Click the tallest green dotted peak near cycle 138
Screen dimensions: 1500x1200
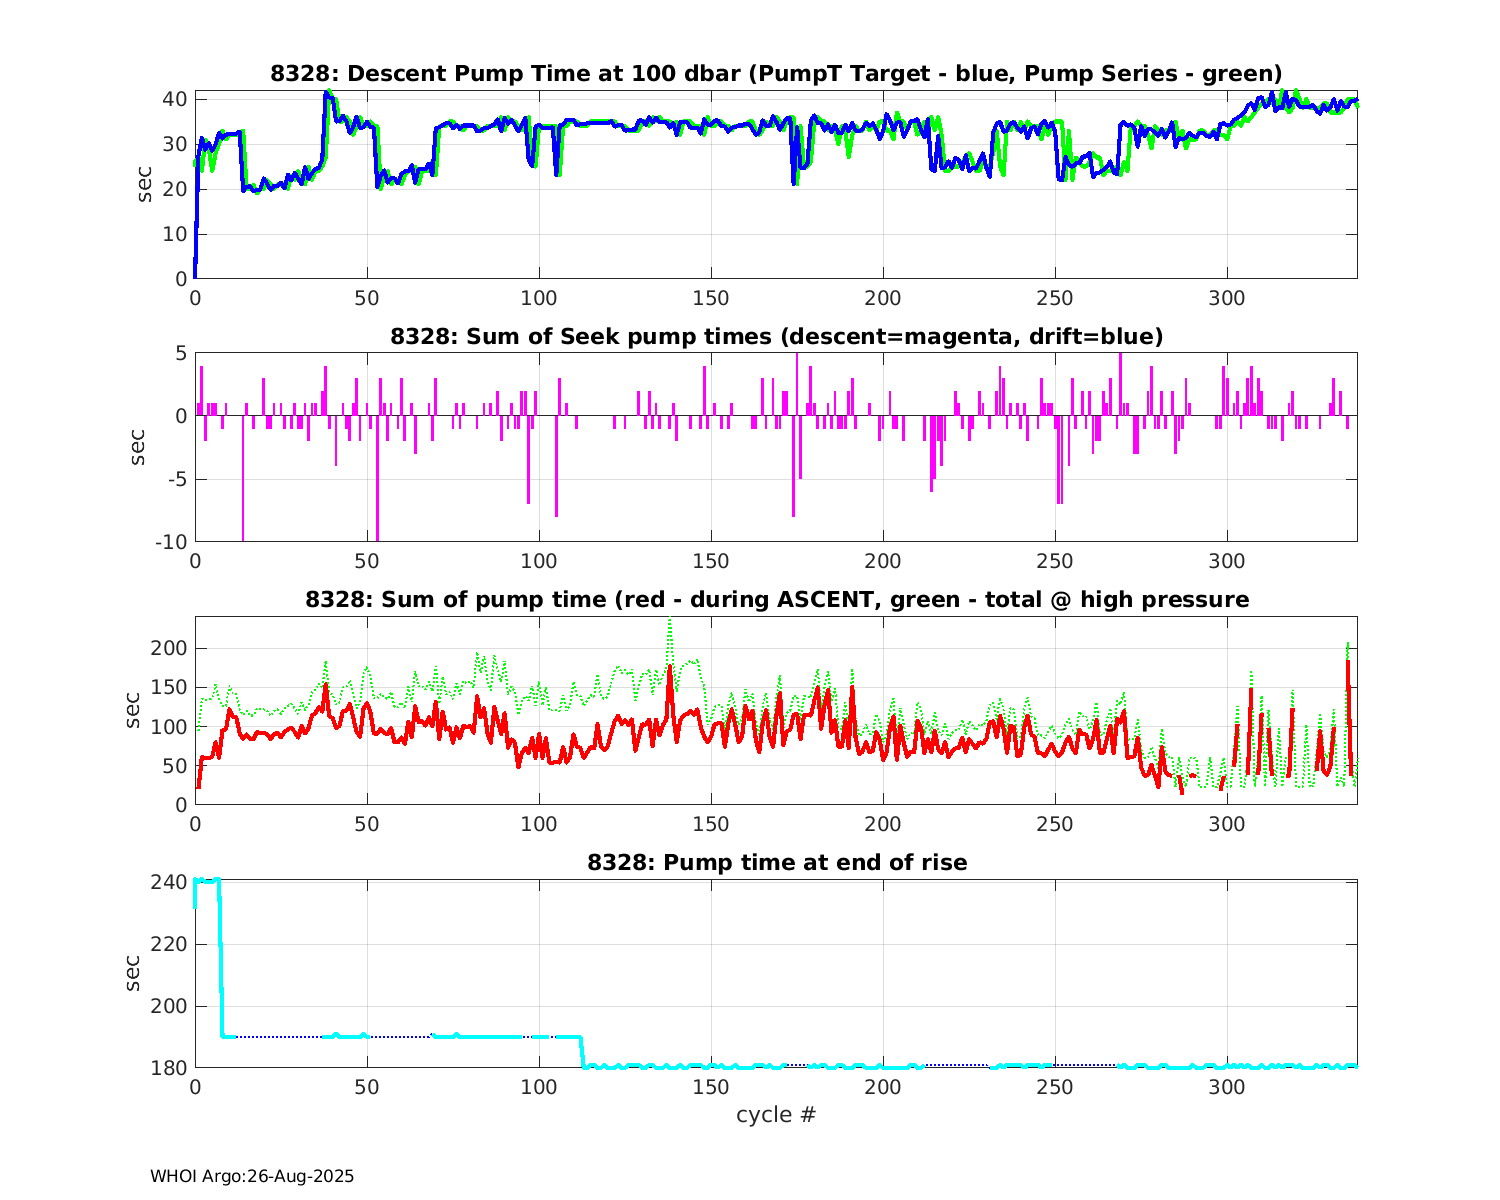click(x=669, y=622)
